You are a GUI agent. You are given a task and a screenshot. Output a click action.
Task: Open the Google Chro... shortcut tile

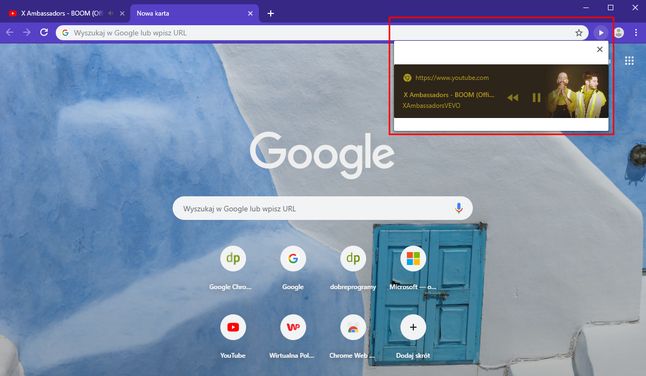click(x=233, y=268)
